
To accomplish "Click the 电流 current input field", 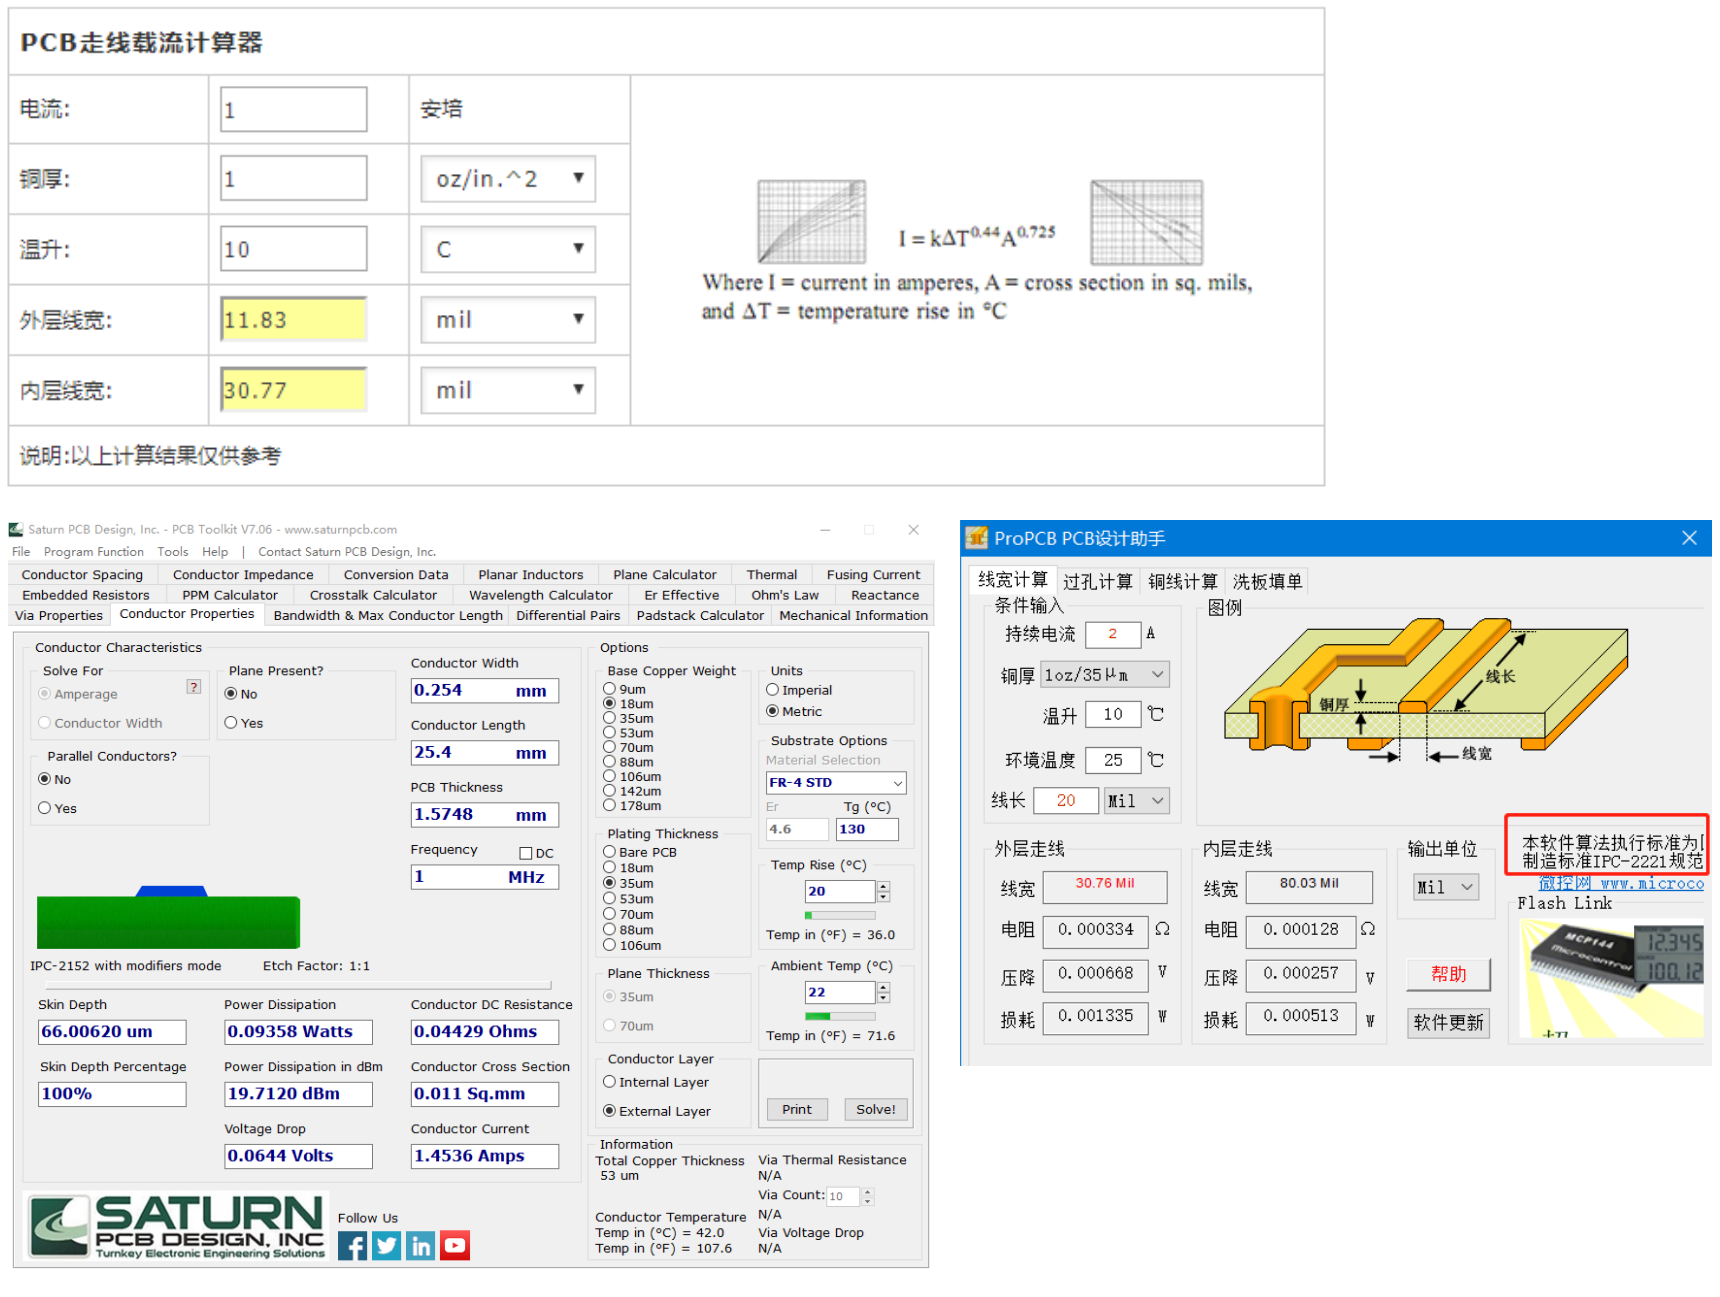I will (294, 109).
